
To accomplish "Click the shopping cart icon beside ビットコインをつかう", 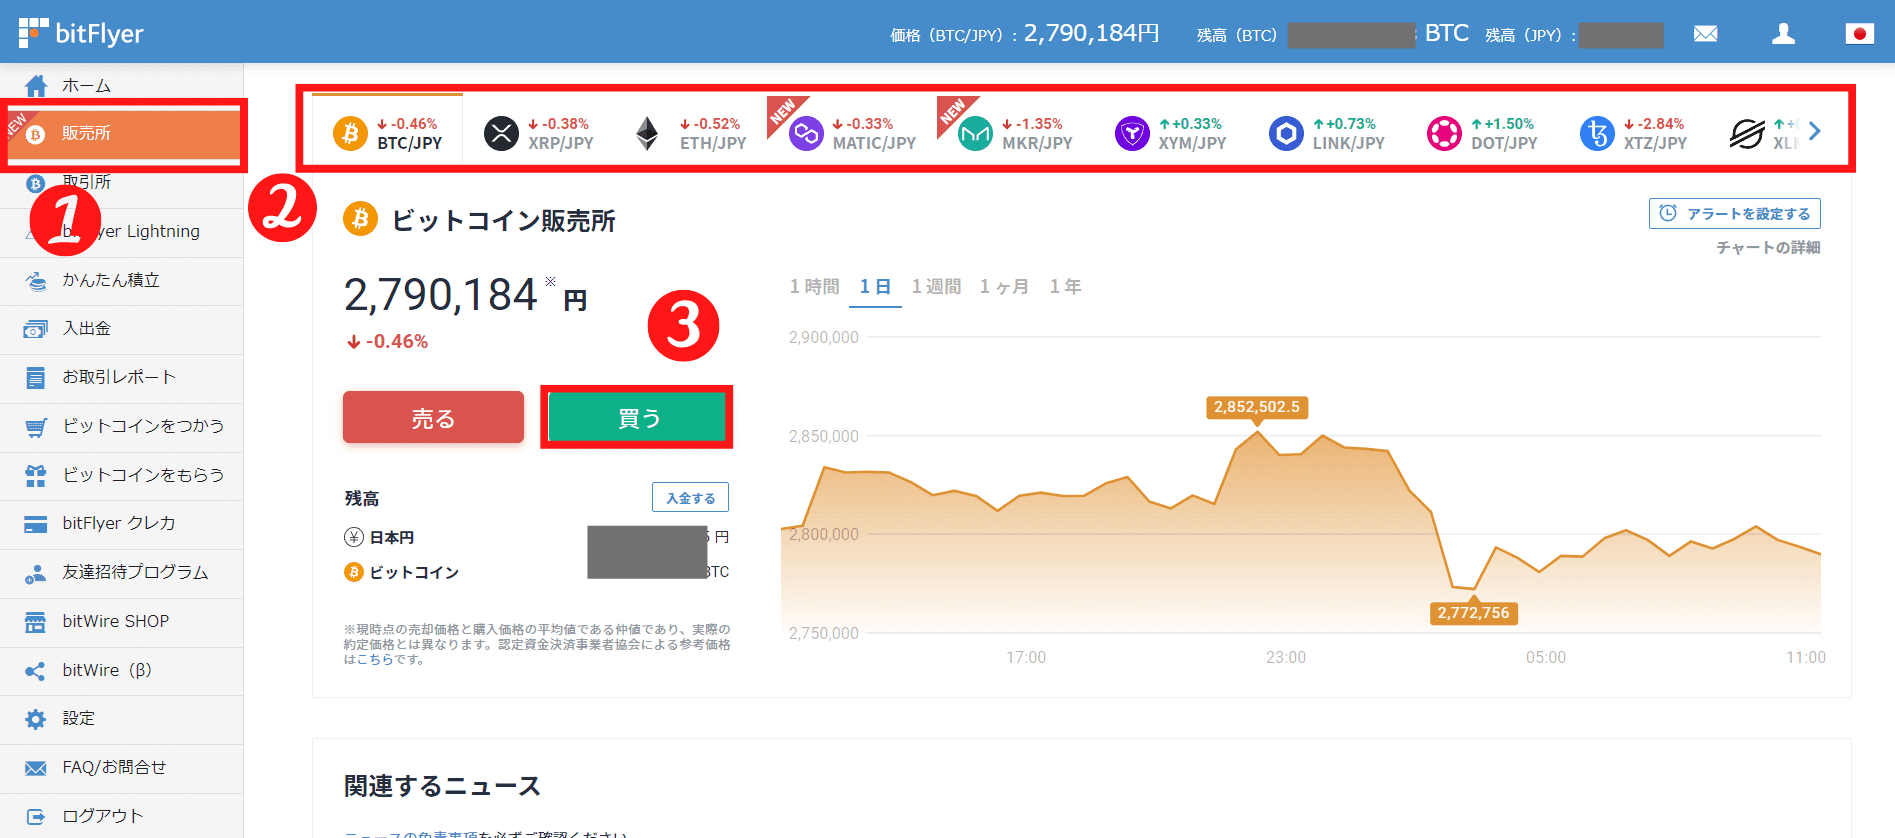I will click(36, 427).
